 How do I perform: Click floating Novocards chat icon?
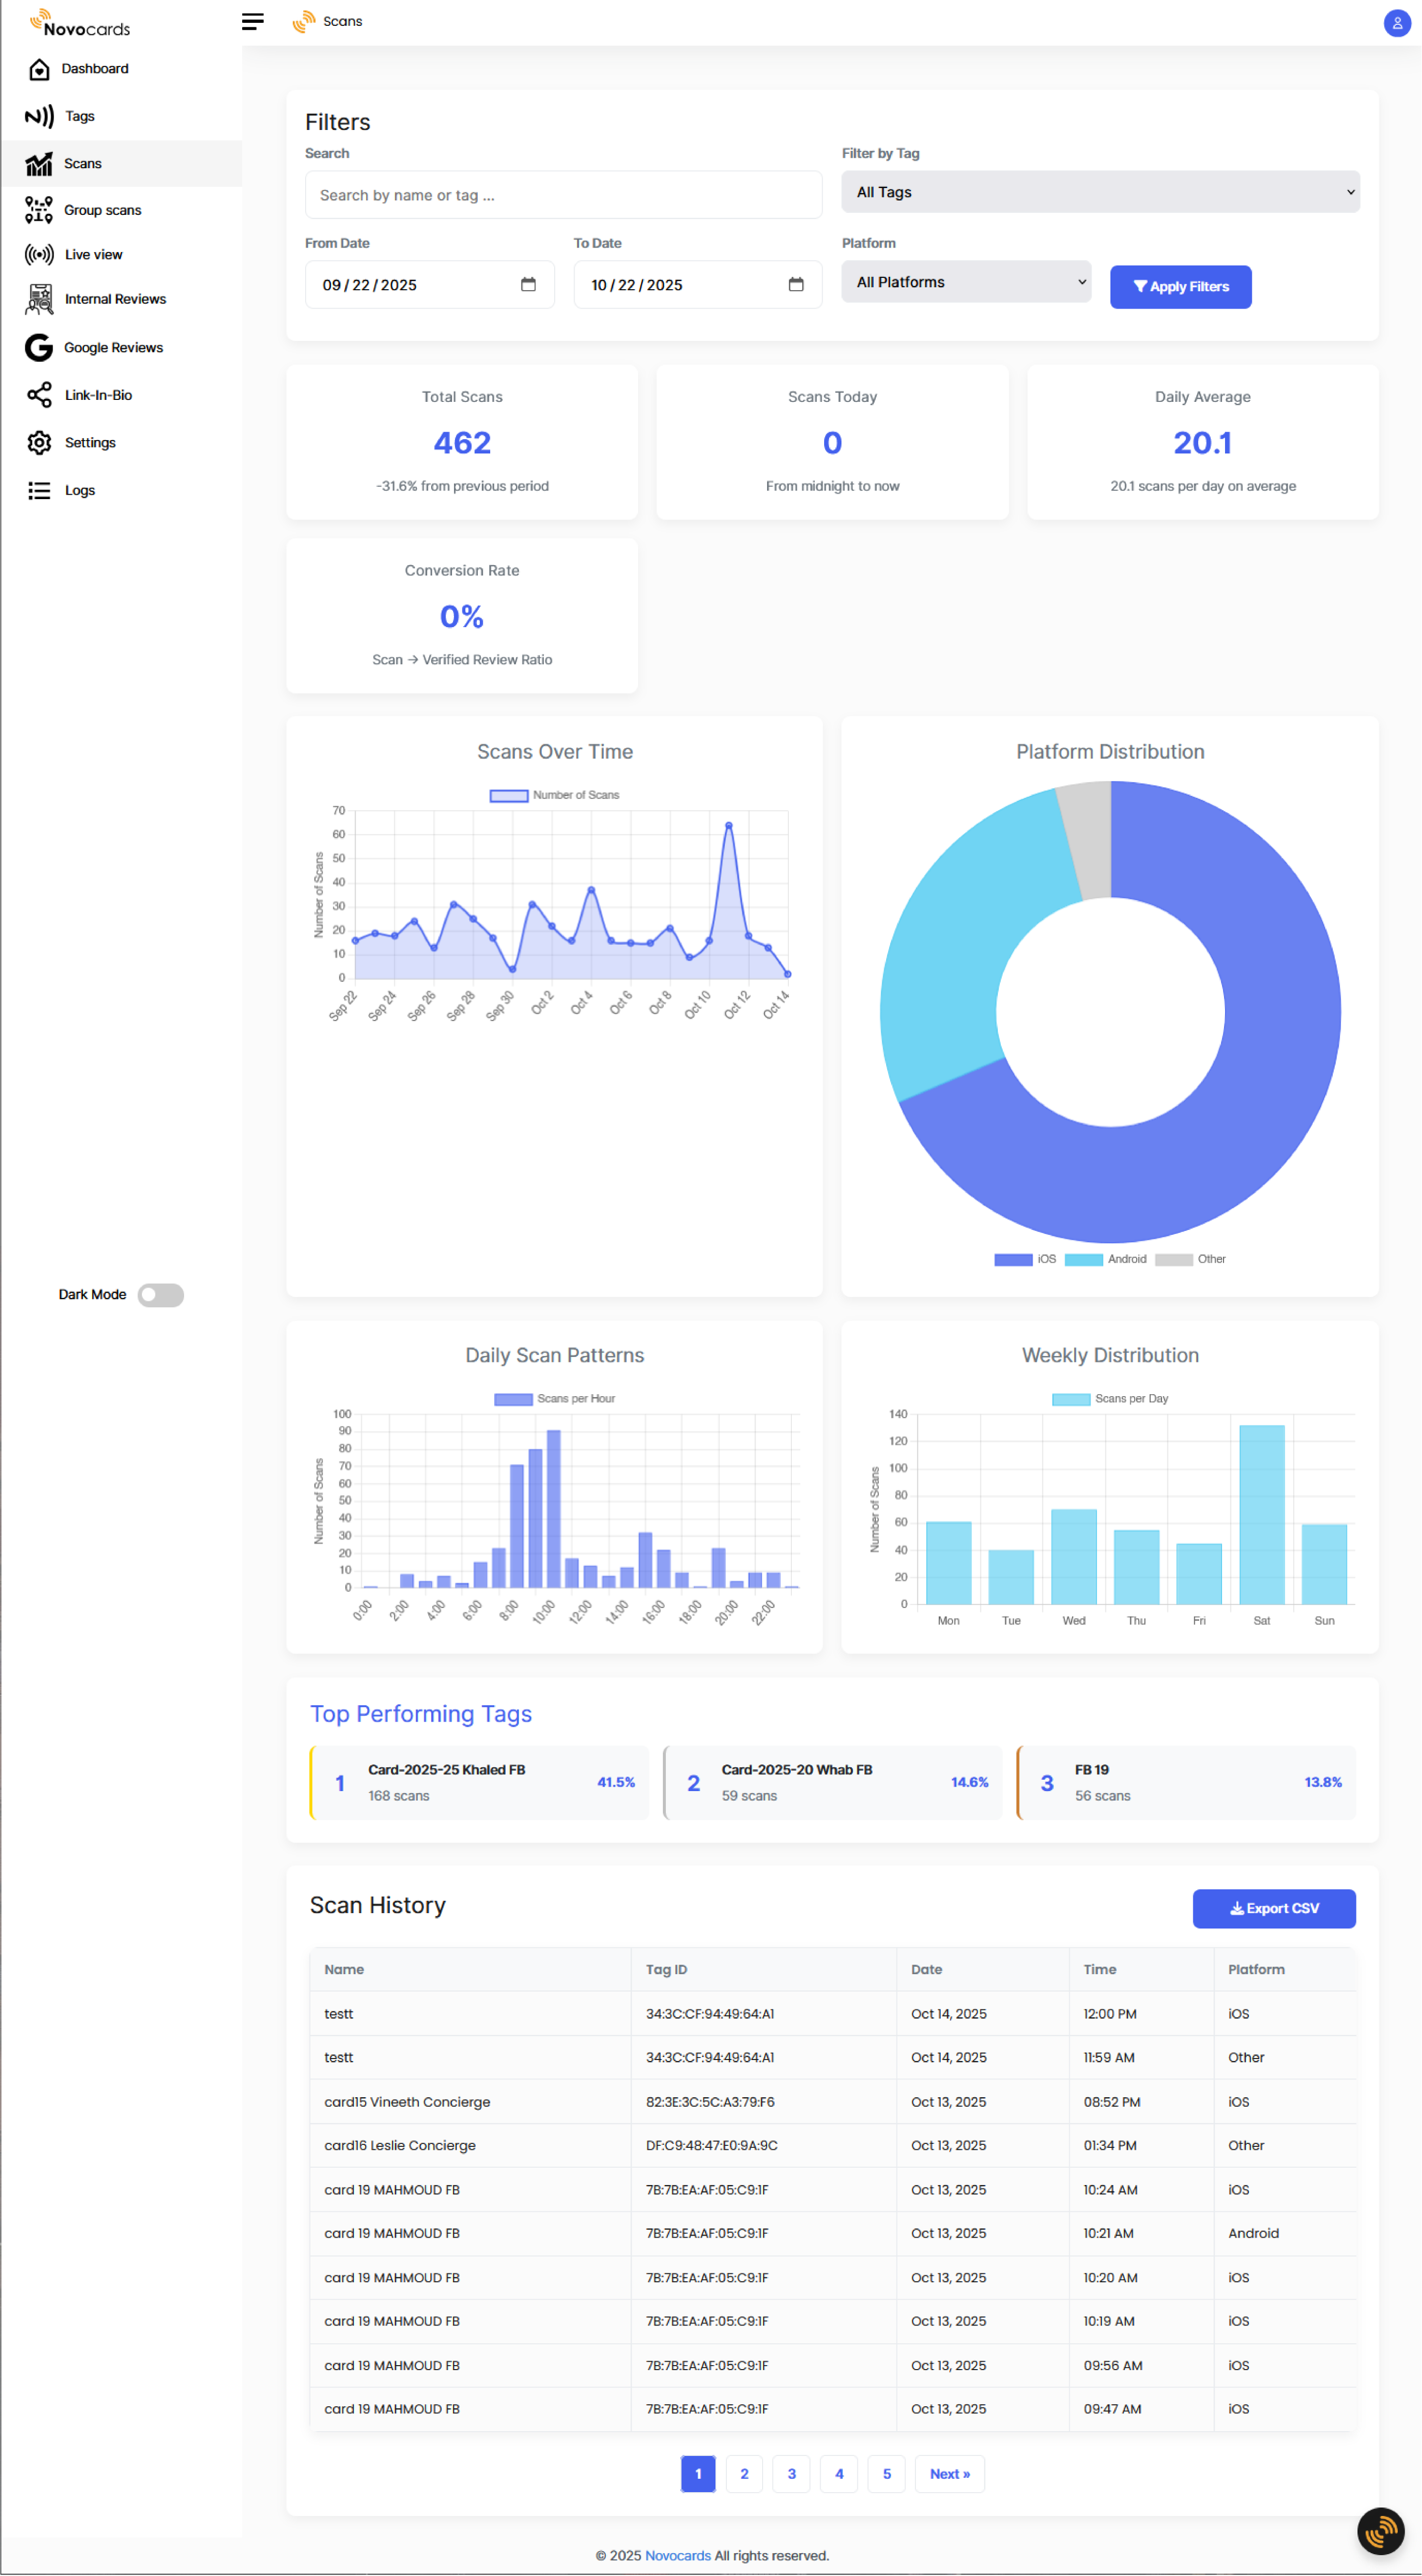(x=1380, y=2531)
